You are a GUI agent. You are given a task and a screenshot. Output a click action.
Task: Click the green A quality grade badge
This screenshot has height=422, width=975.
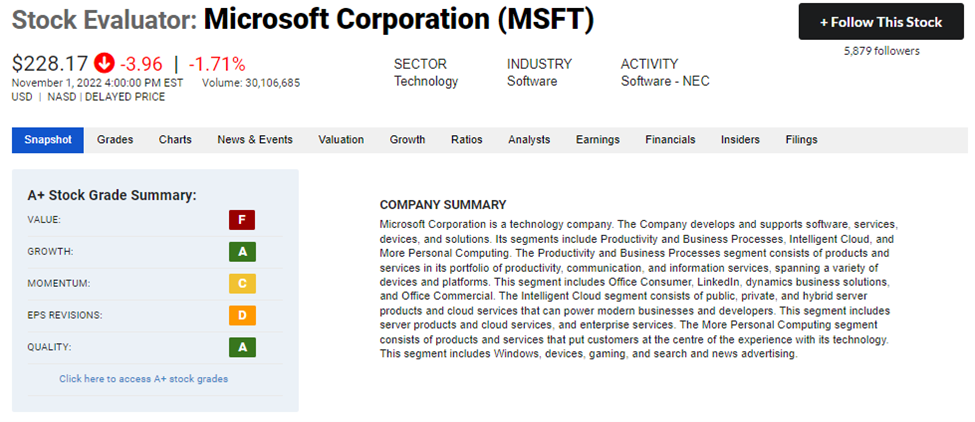(242, 347)
